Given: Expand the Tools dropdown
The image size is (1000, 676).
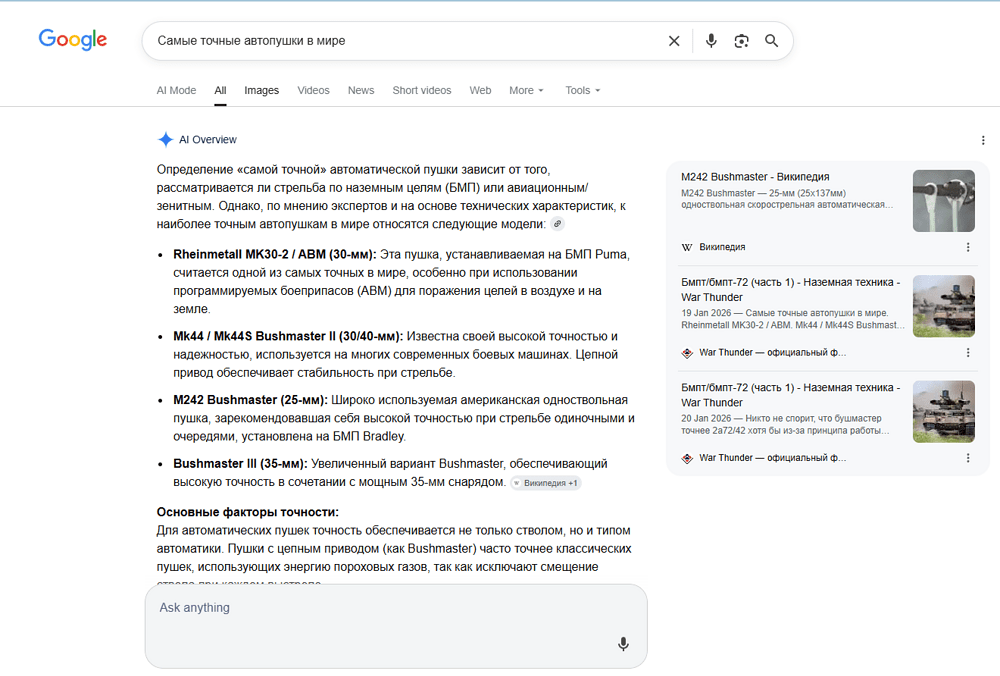Looking at the screenshot, I should coord(582,91).
